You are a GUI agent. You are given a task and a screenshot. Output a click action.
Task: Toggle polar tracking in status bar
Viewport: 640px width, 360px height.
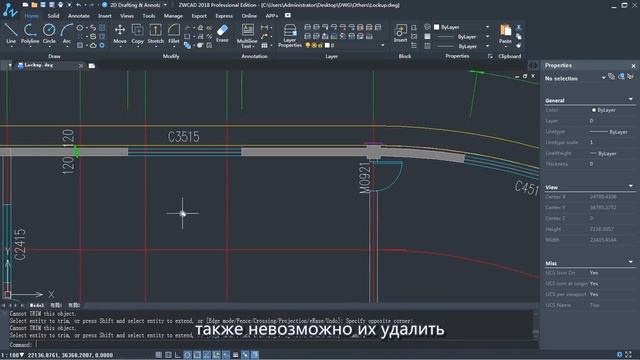(187, 355)
